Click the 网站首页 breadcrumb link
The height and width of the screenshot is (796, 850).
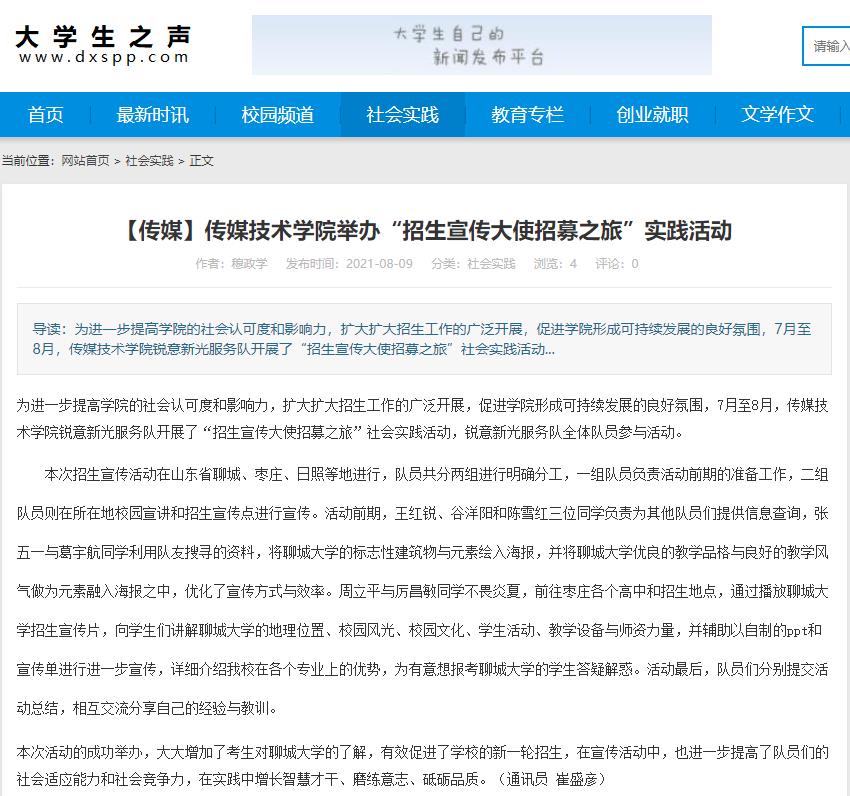click(85, 161)
